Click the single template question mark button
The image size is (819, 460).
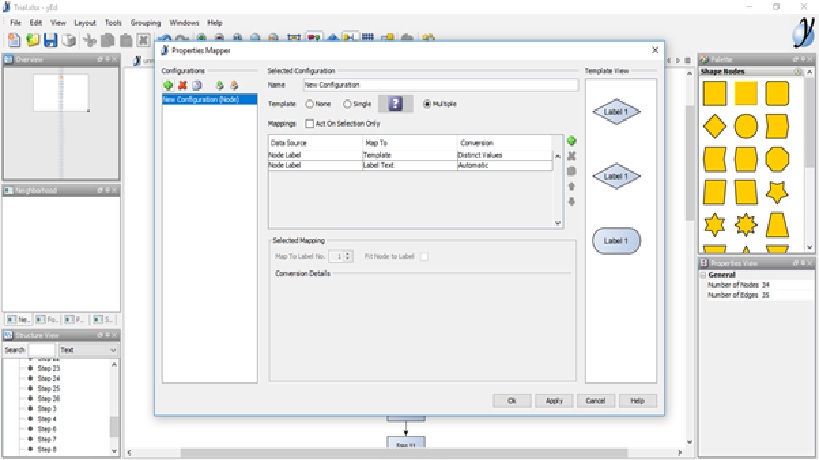[395, 104]
